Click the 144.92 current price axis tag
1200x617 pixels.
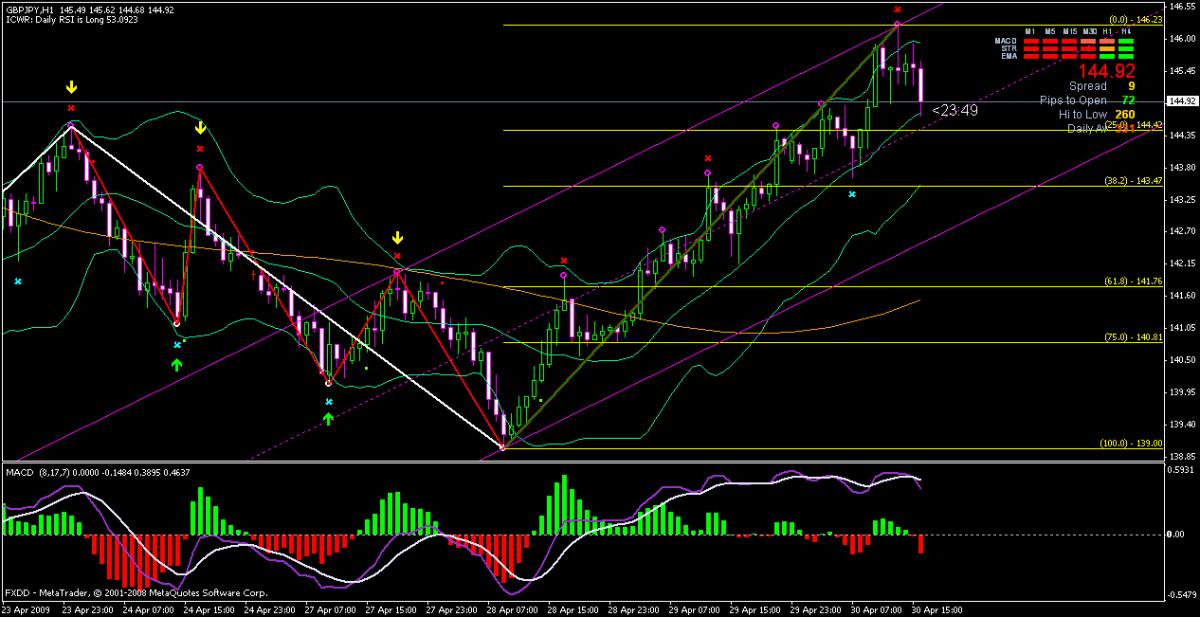[x=1182, y=102]
